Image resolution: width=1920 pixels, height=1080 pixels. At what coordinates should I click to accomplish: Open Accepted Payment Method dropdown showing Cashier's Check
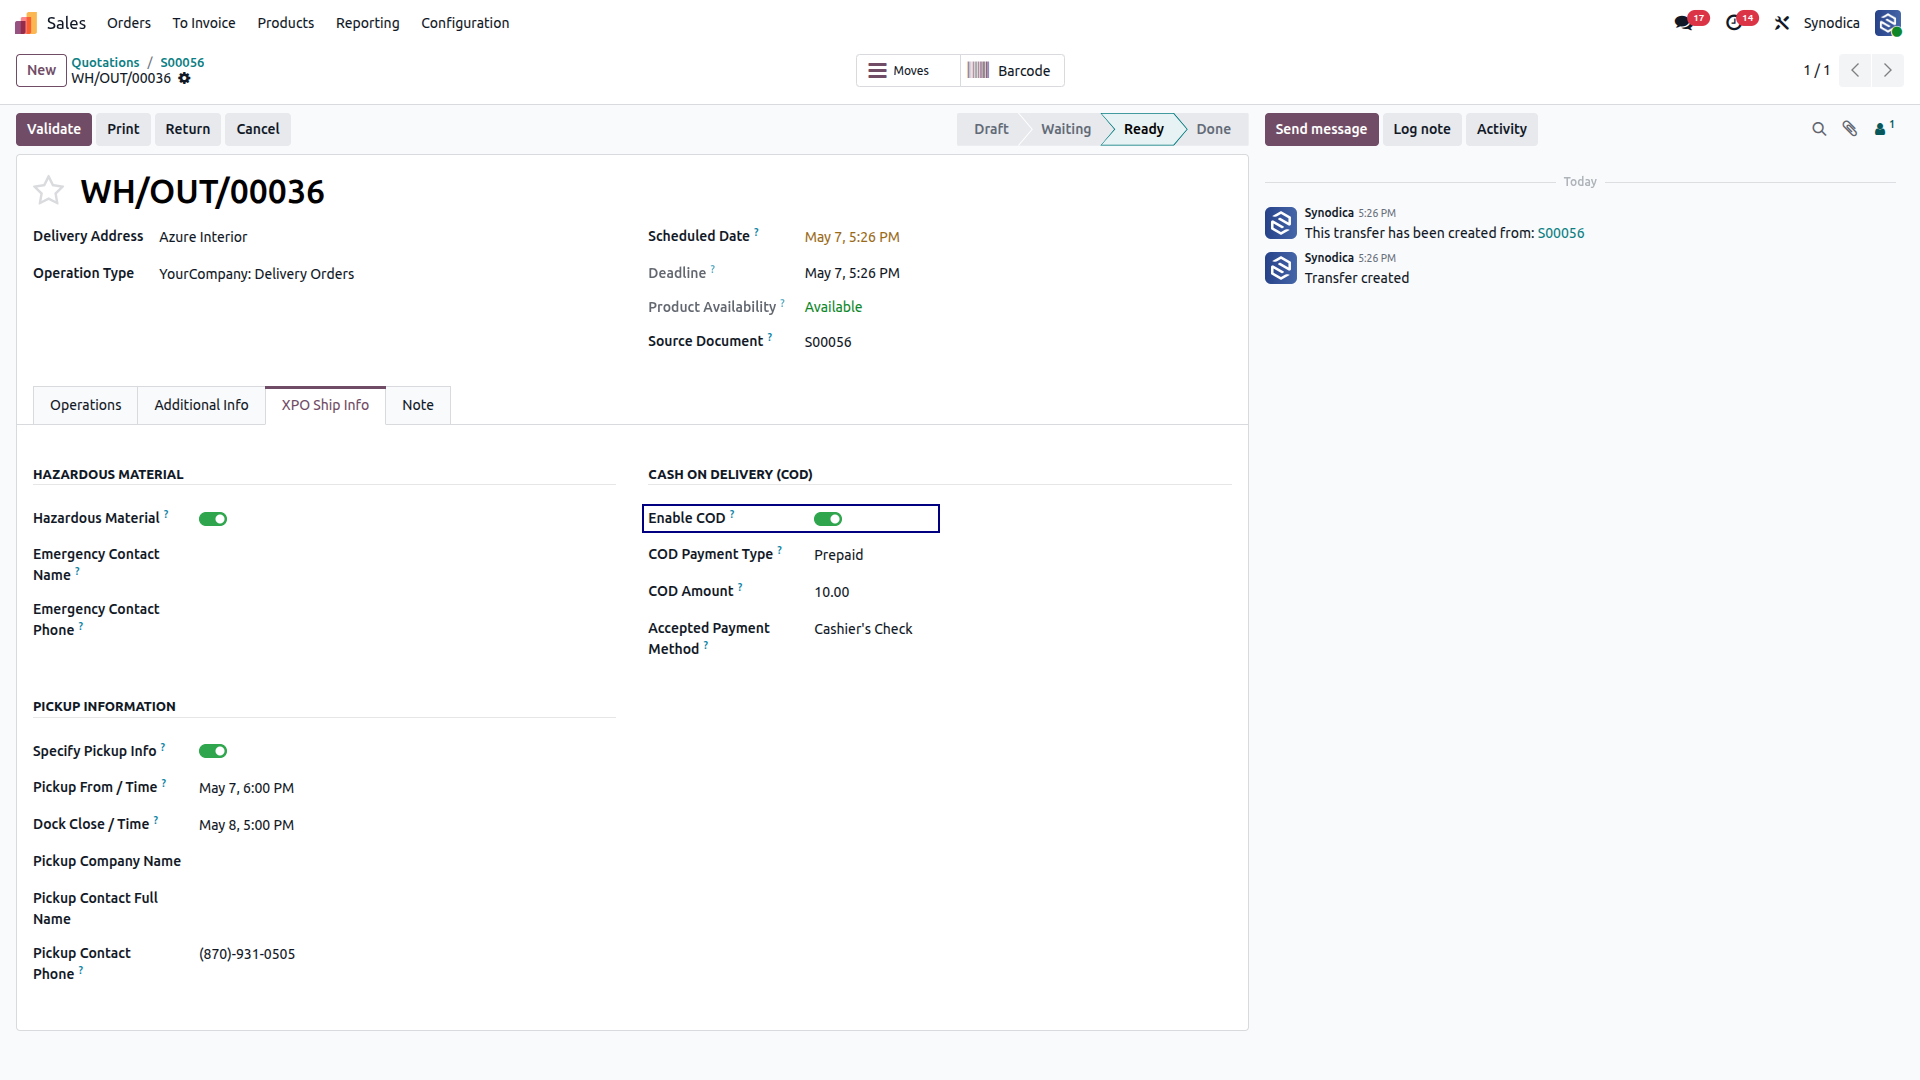[x=1022, y=629]
